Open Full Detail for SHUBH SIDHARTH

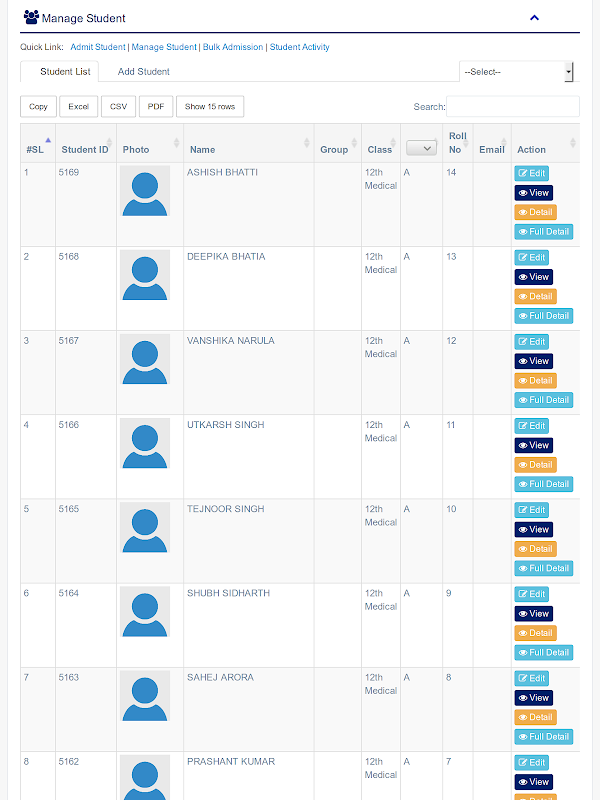pos(543,652)
